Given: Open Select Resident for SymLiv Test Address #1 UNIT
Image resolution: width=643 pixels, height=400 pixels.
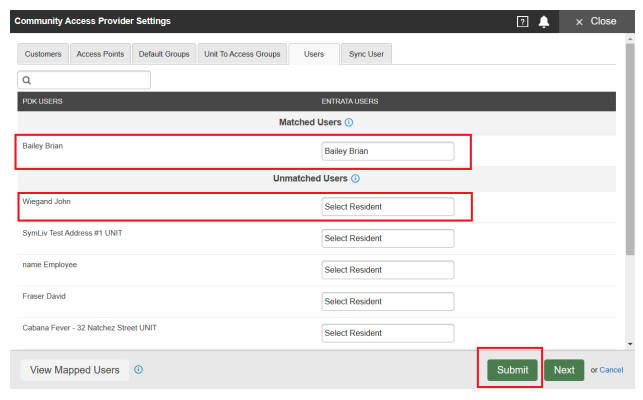Looking at the screenshot, I should [x=388, y=238].
